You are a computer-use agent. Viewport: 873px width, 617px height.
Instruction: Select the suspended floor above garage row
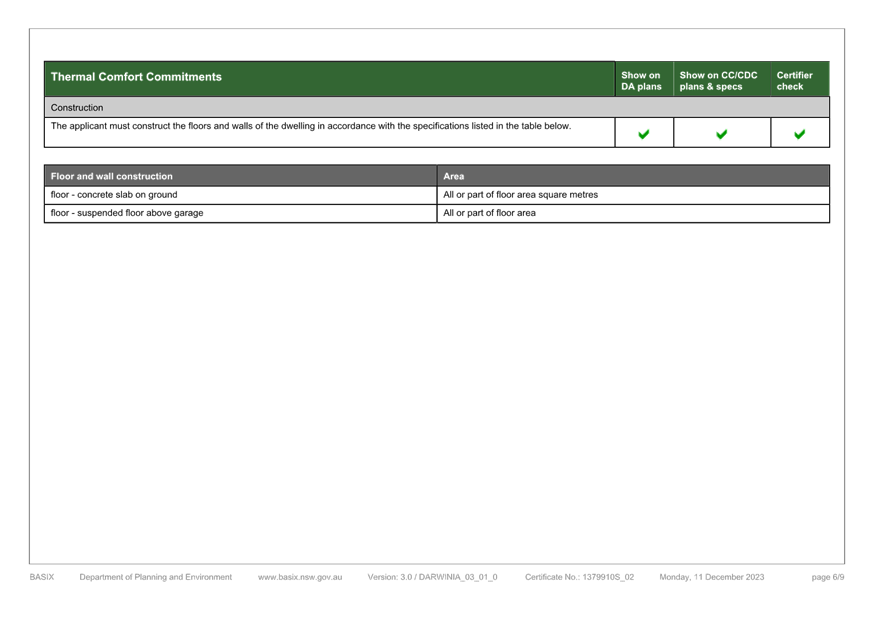tap(126, 214)
